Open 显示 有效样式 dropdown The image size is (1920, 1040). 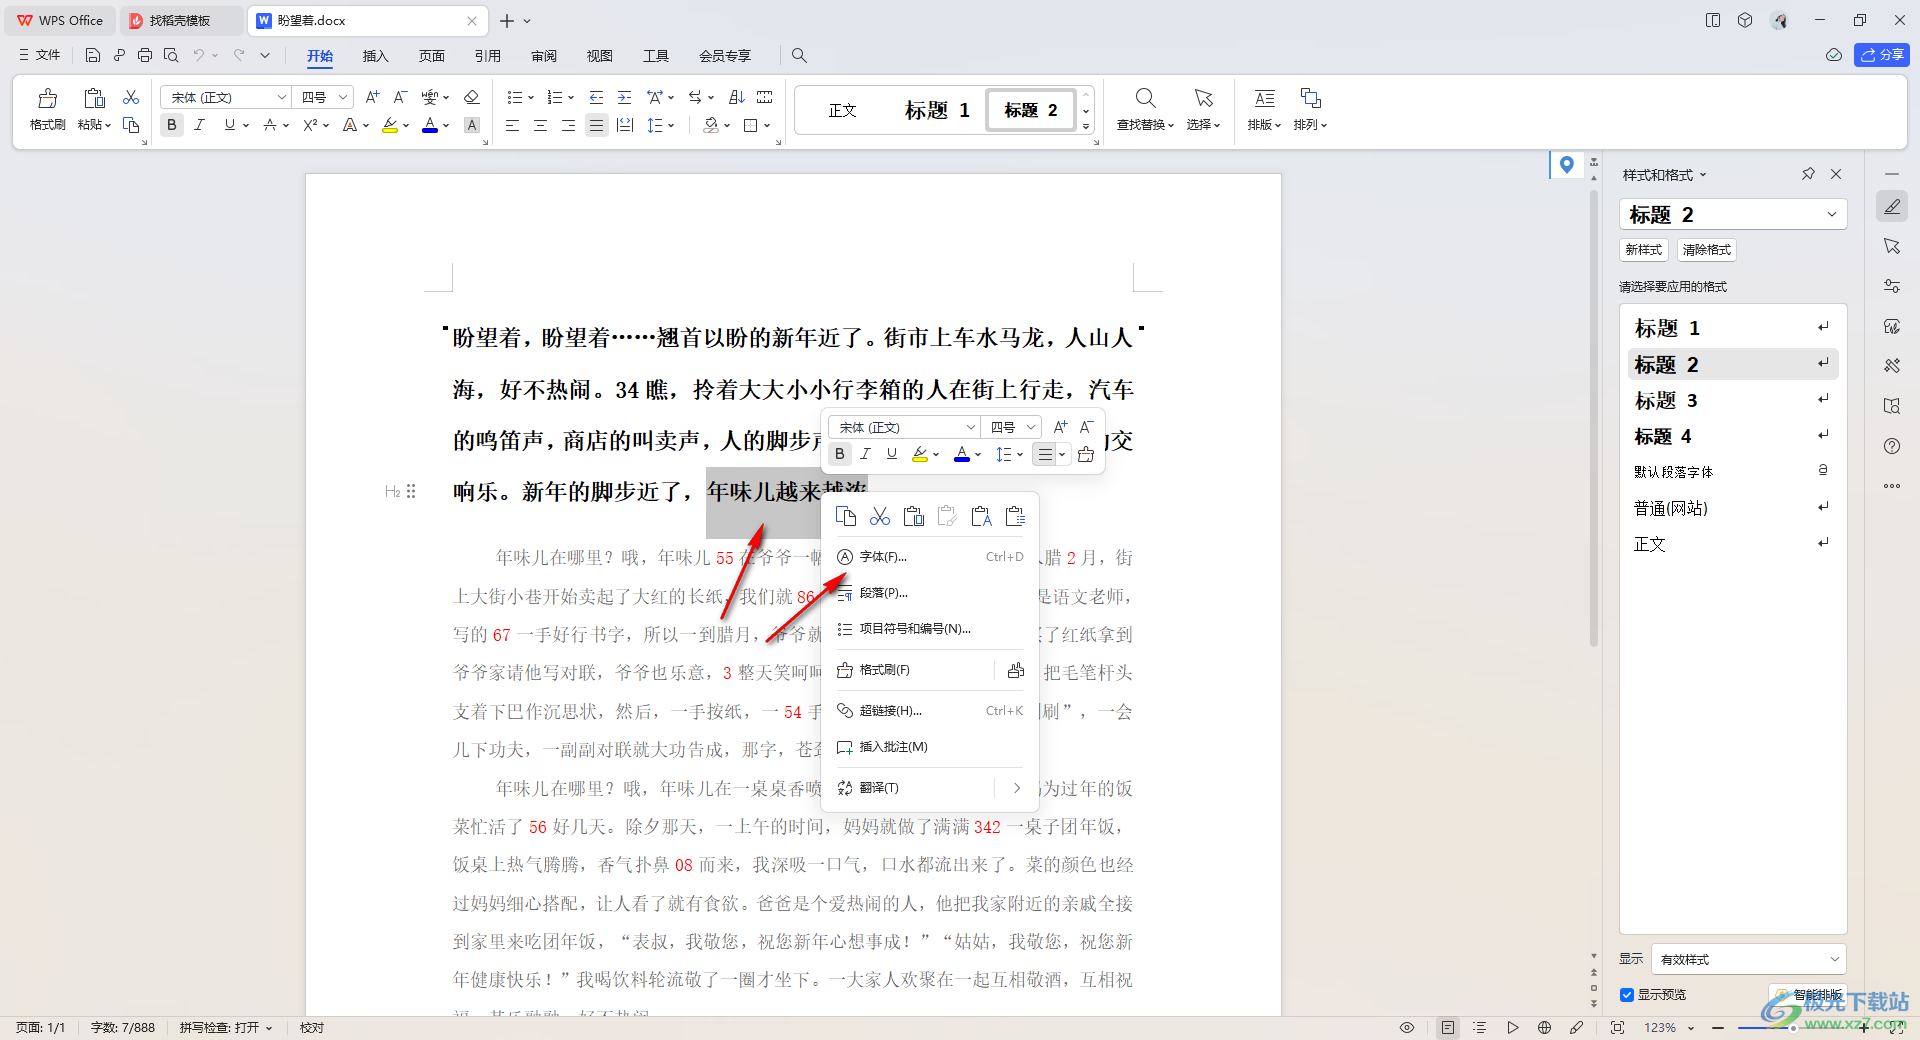pyautogui.click(x=1749, y=959)
